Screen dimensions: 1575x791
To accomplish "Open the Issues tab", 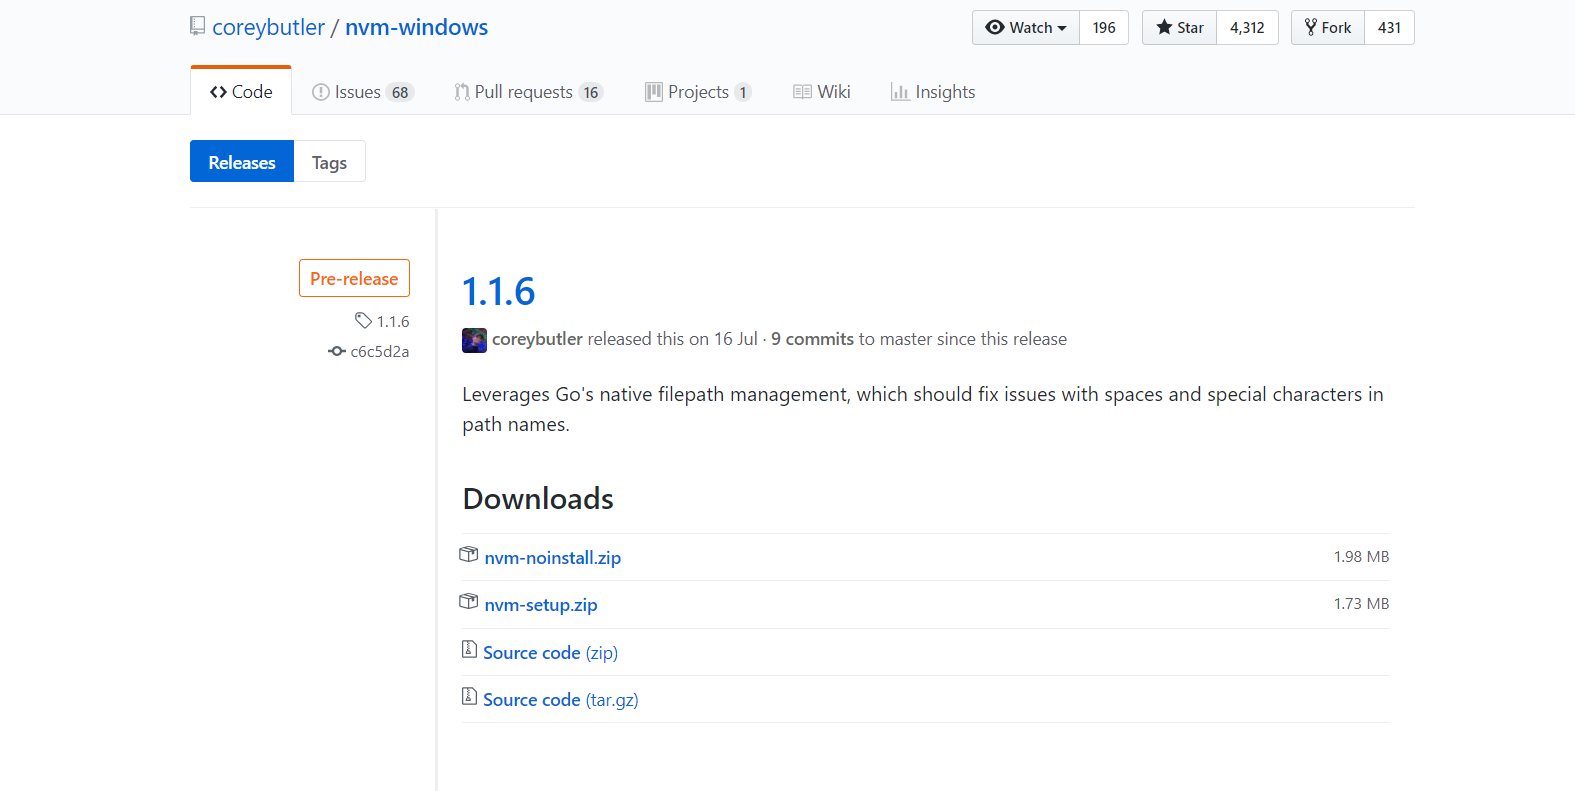I will [x=361, y=92].
